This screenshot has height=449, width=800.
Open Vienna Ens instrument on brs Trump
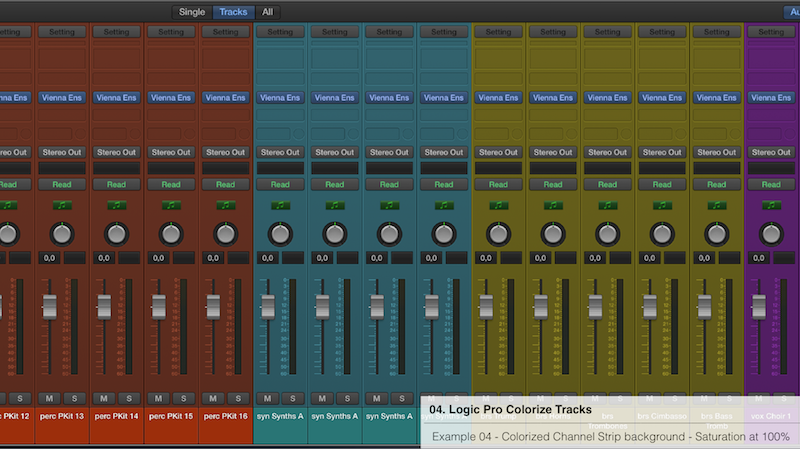498,97
